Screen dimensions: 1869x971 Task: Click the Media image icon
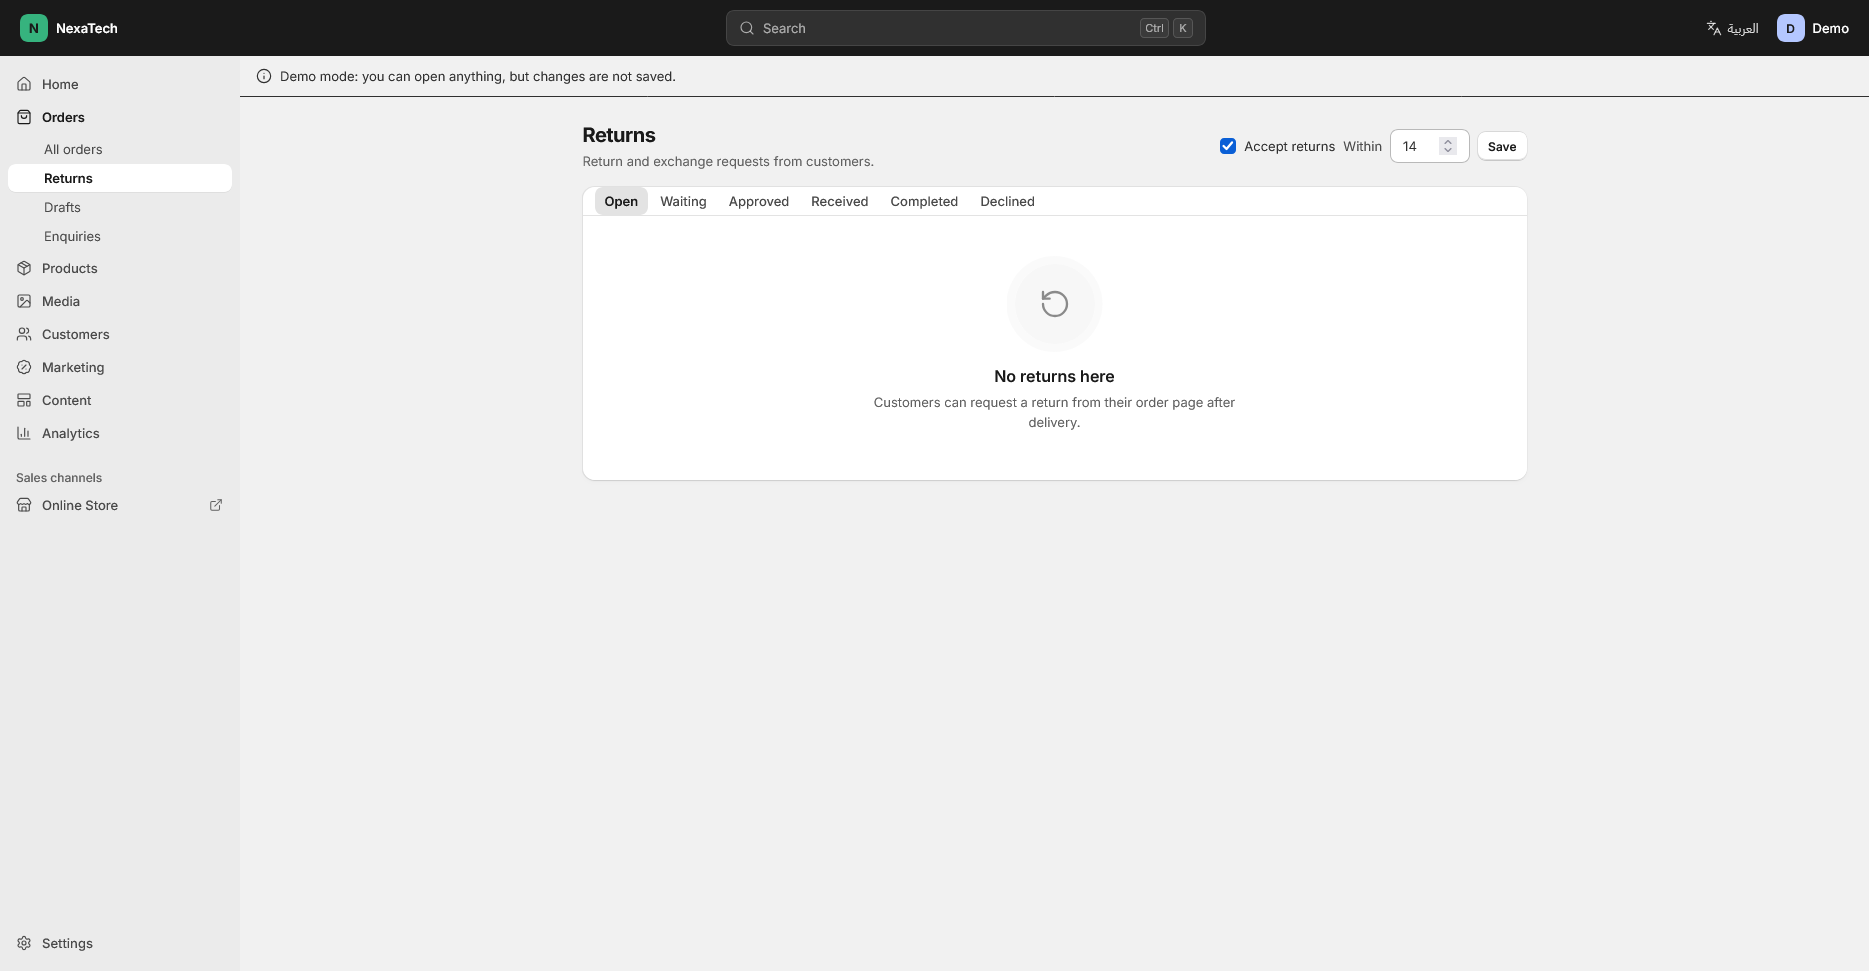[x=24, y=301]
